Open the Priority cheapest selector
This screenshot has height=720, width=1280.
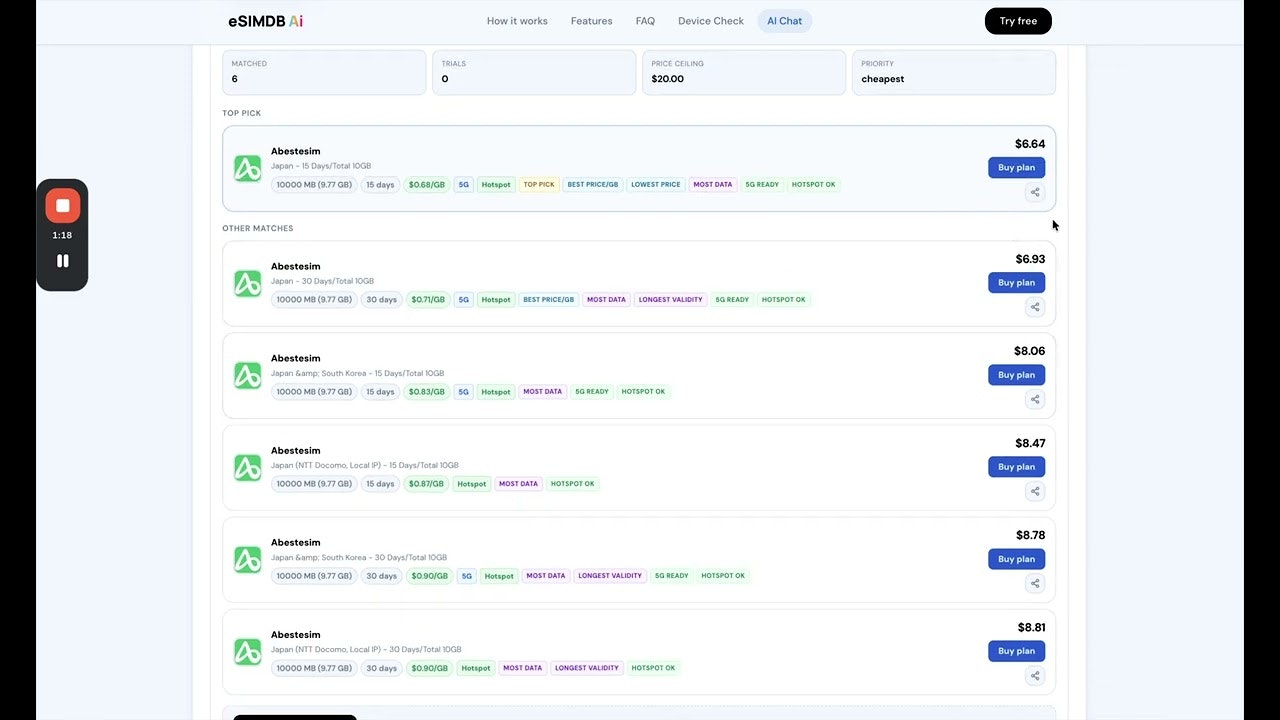(x=952, y=72)
